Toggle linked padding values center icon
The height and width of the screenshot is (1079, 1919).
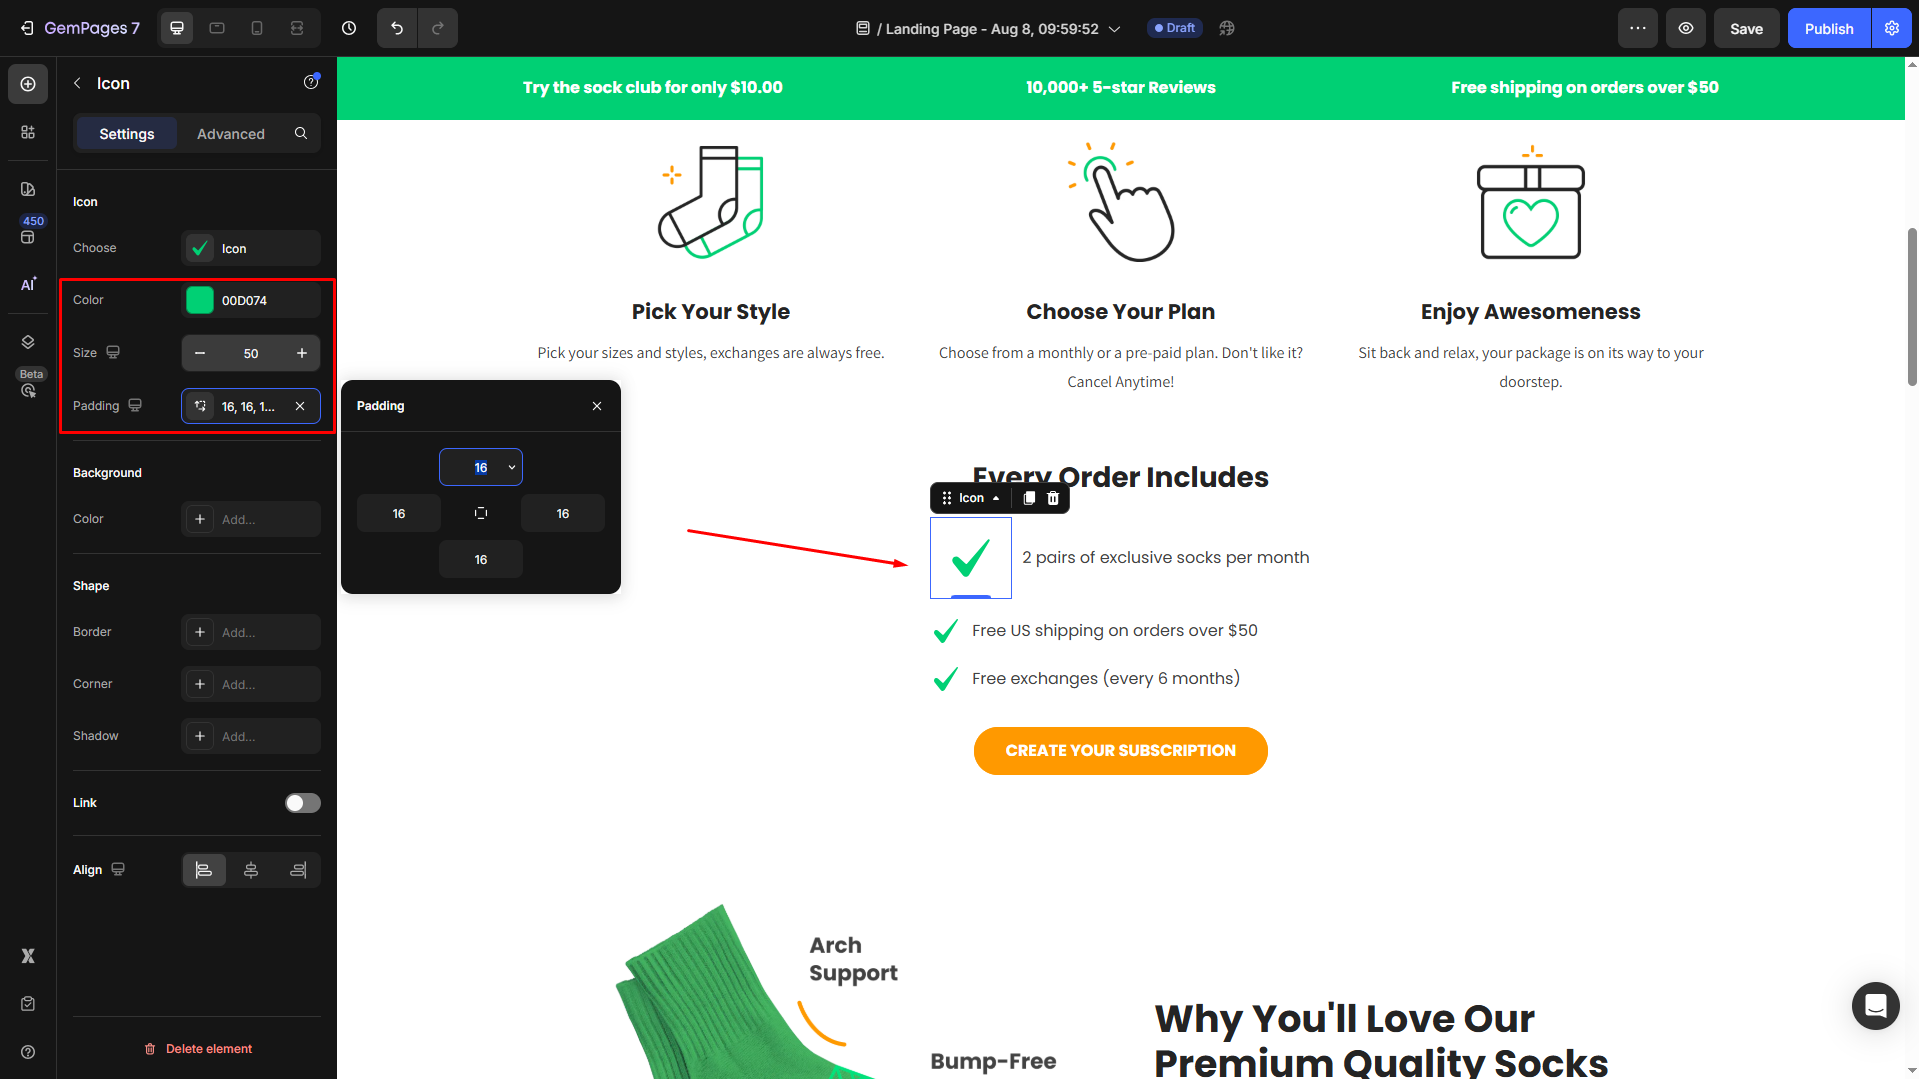tap(481, 513)
